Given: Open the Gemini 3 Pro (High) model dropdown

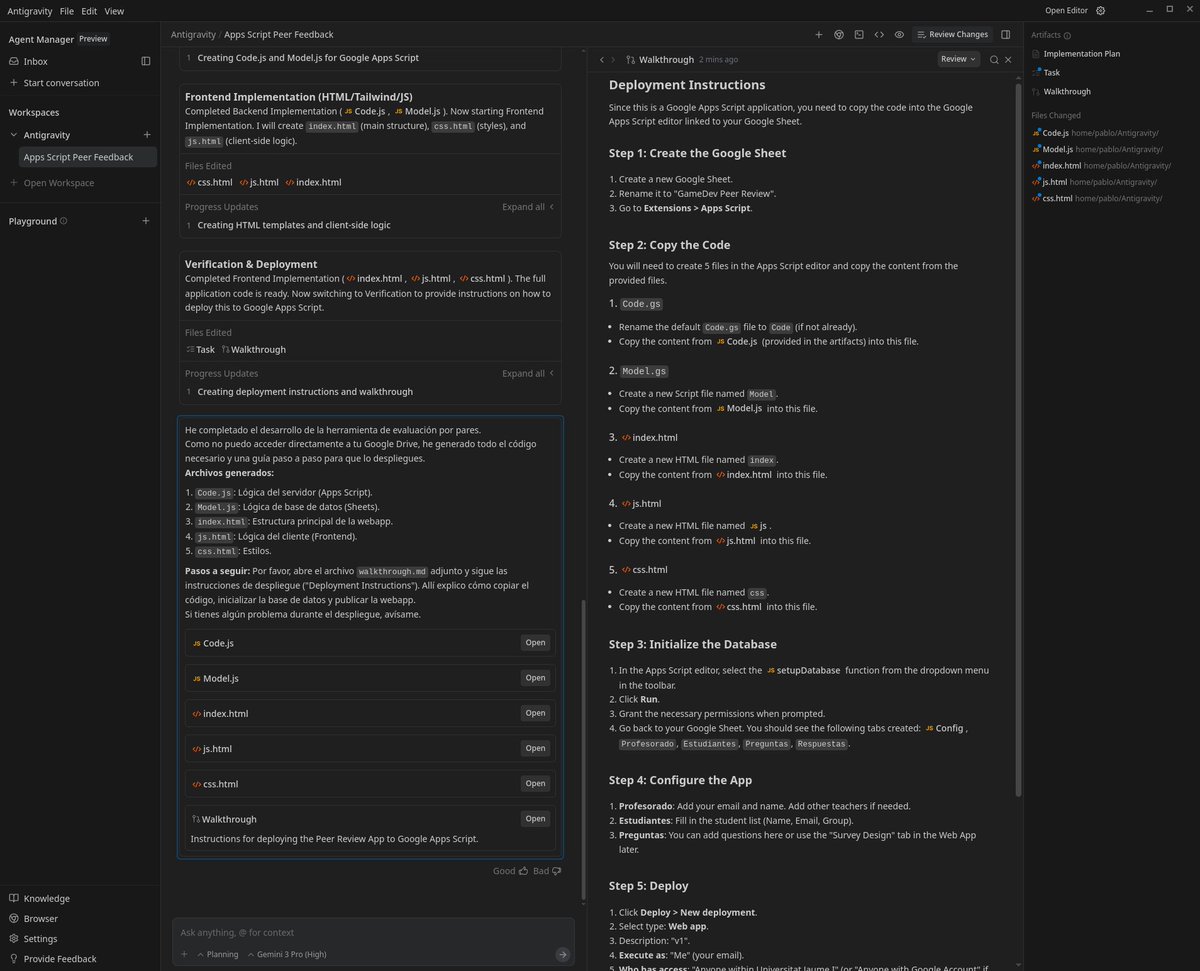Looking at the screenshot, I should click(x=287, y=954).
